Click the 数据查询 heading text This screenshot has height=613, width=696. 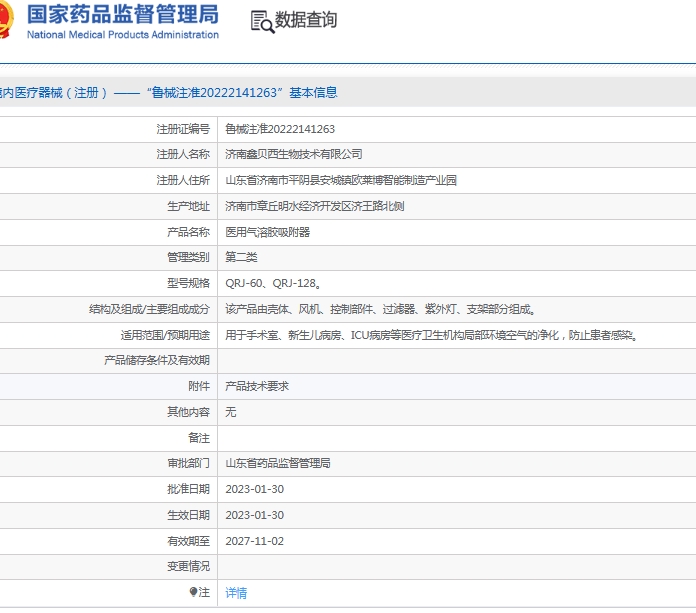pos(306,20)
